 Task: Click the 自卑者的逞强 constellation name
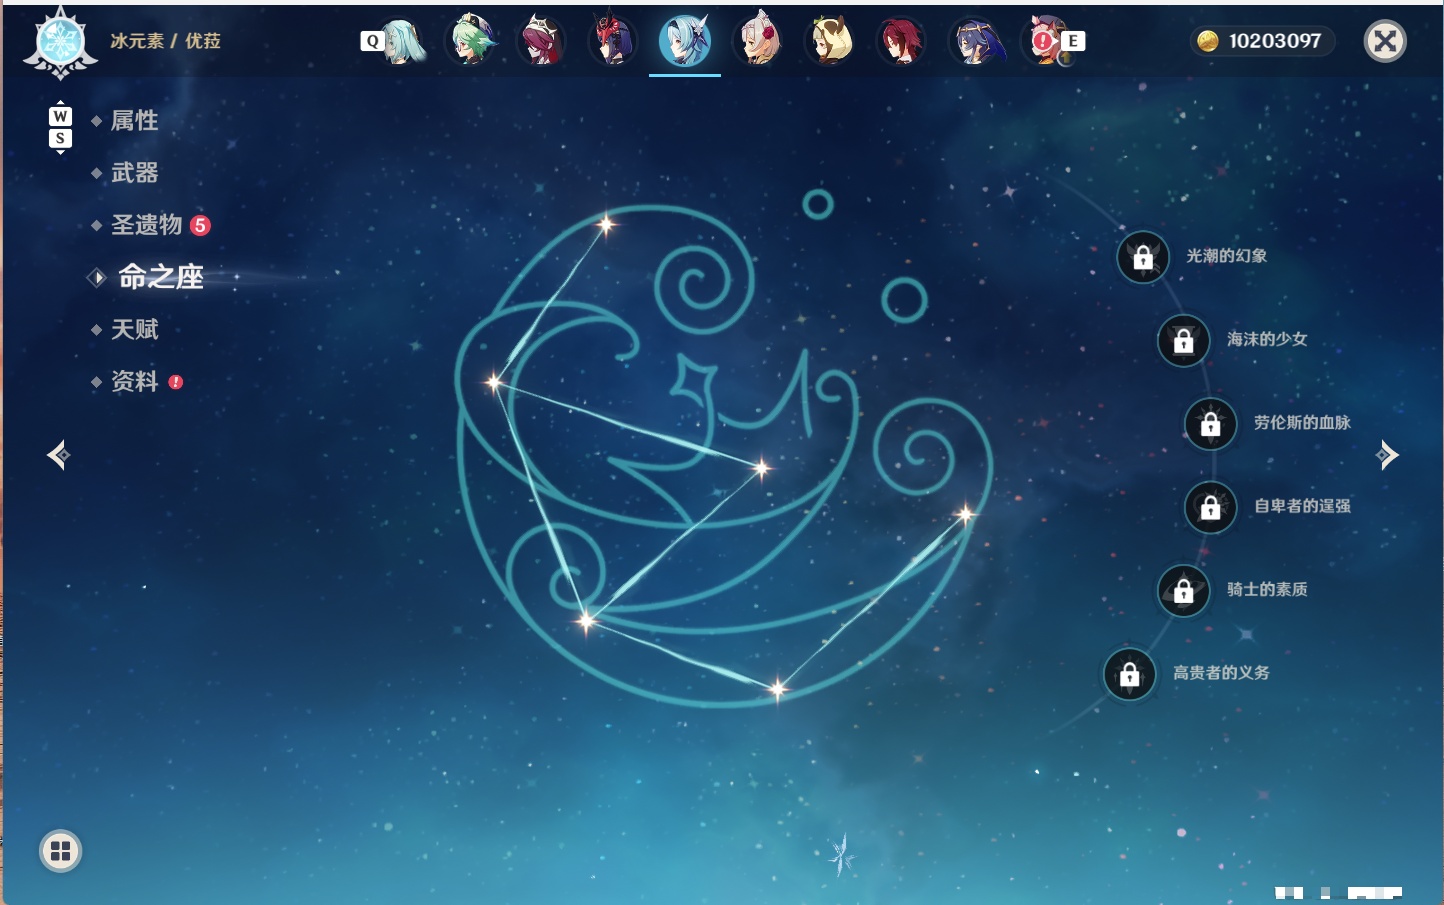[1302, 506]
